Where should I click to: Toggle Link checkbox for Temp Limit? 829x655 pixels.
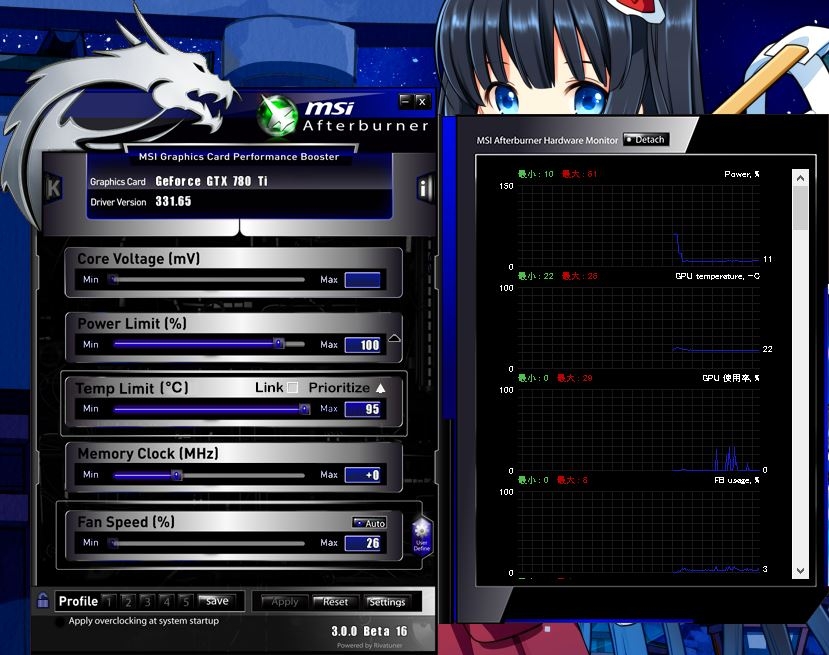(x=292, y=388)
